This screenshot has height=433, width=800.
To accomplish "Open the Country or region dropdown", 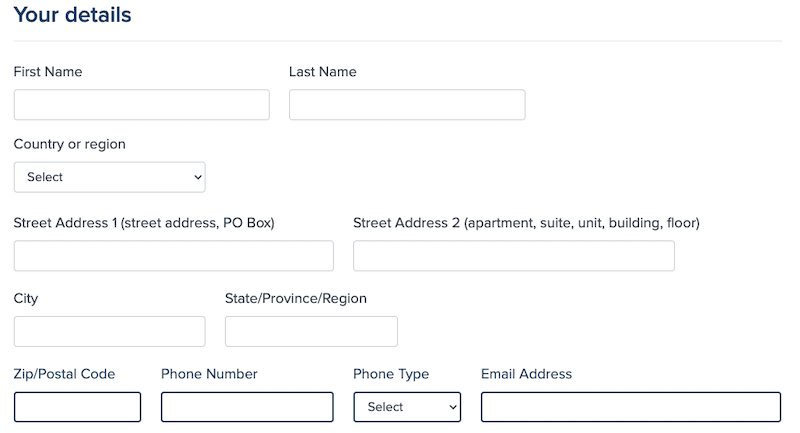I will pyautogui.click(x=109, y=177).
